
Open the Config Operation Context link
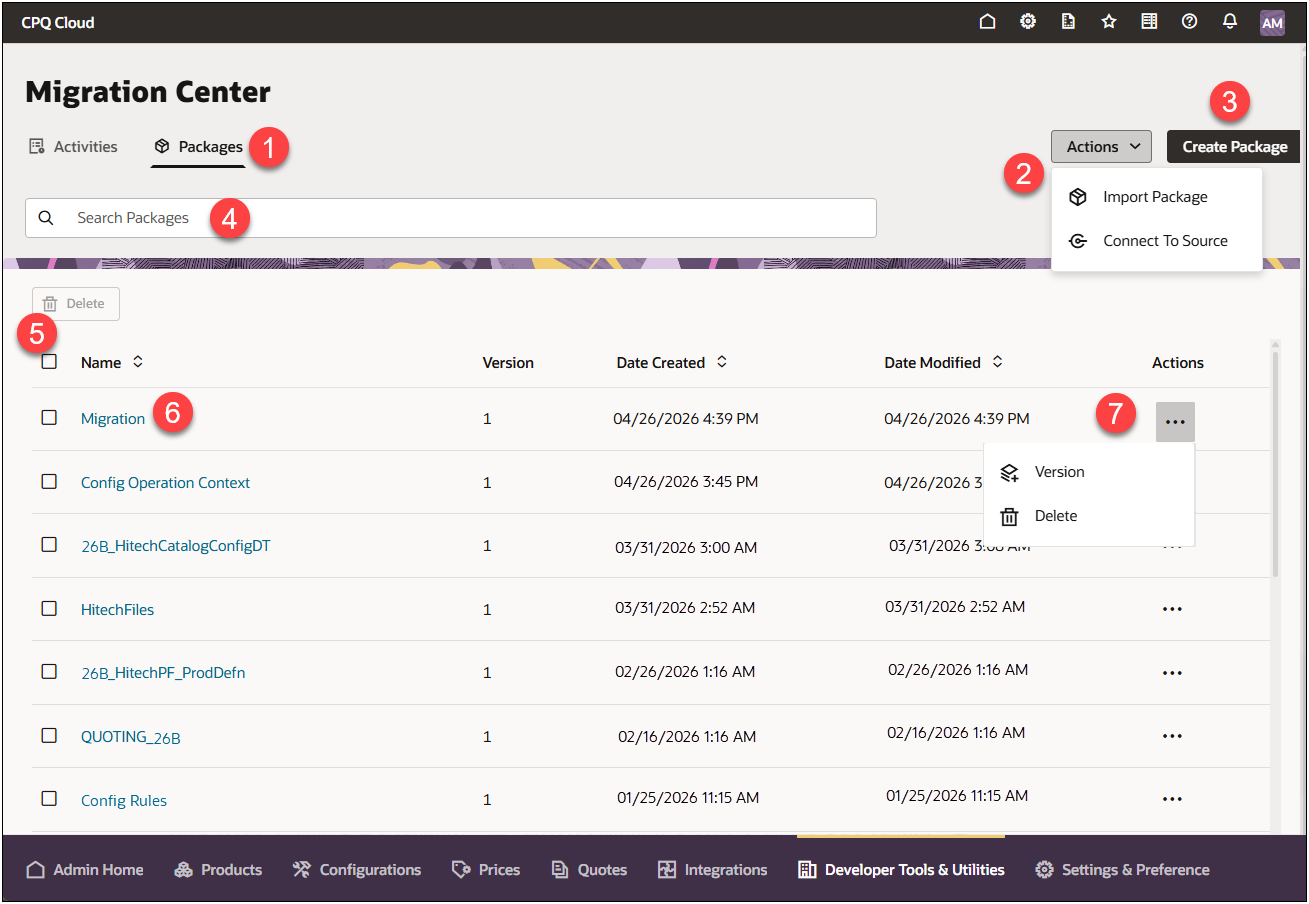click(165, 482)
